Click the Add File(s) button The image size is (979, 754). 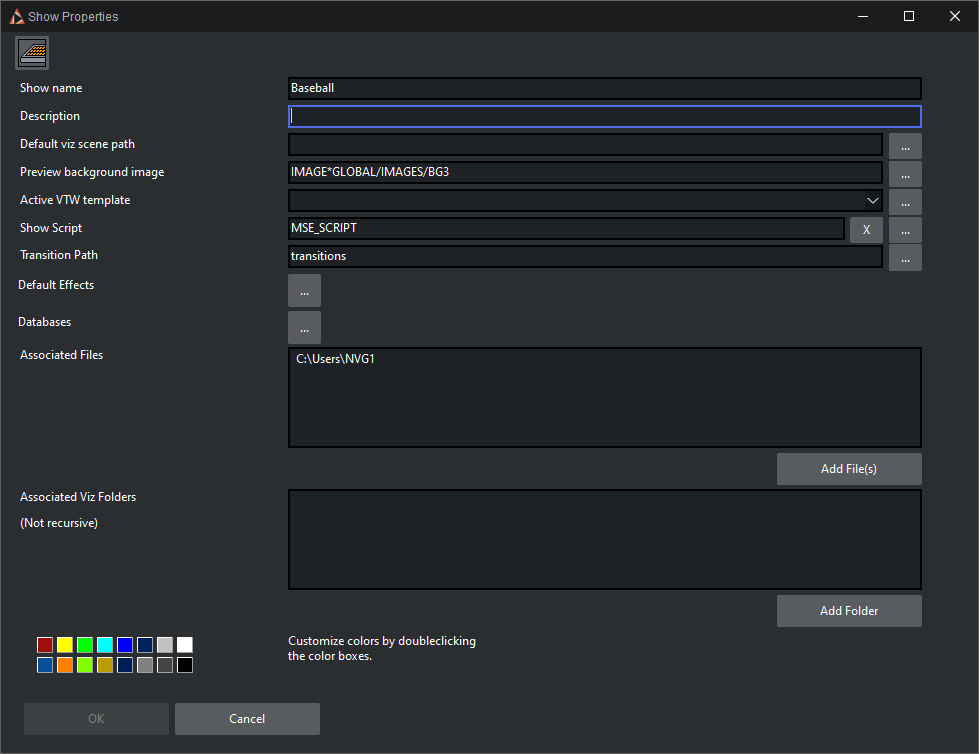coord(848,469)
